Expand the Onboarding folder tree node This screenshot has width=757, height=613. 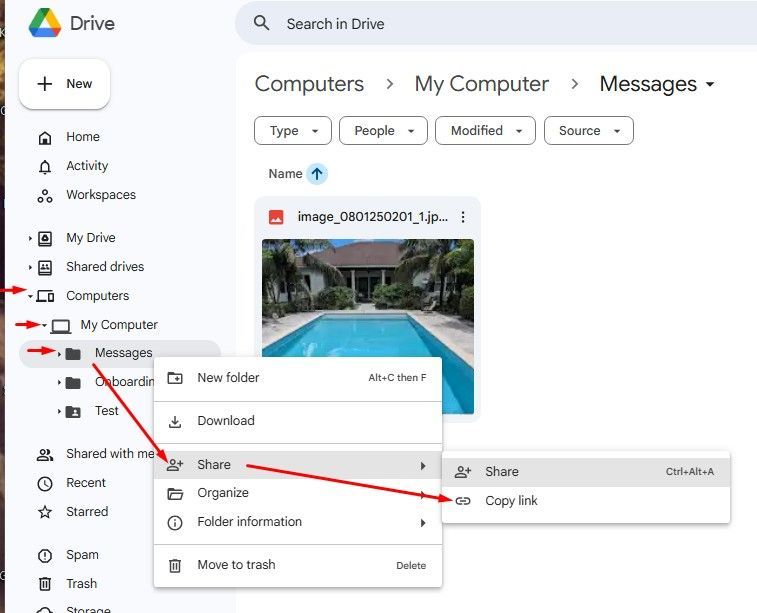coord(59,383)
